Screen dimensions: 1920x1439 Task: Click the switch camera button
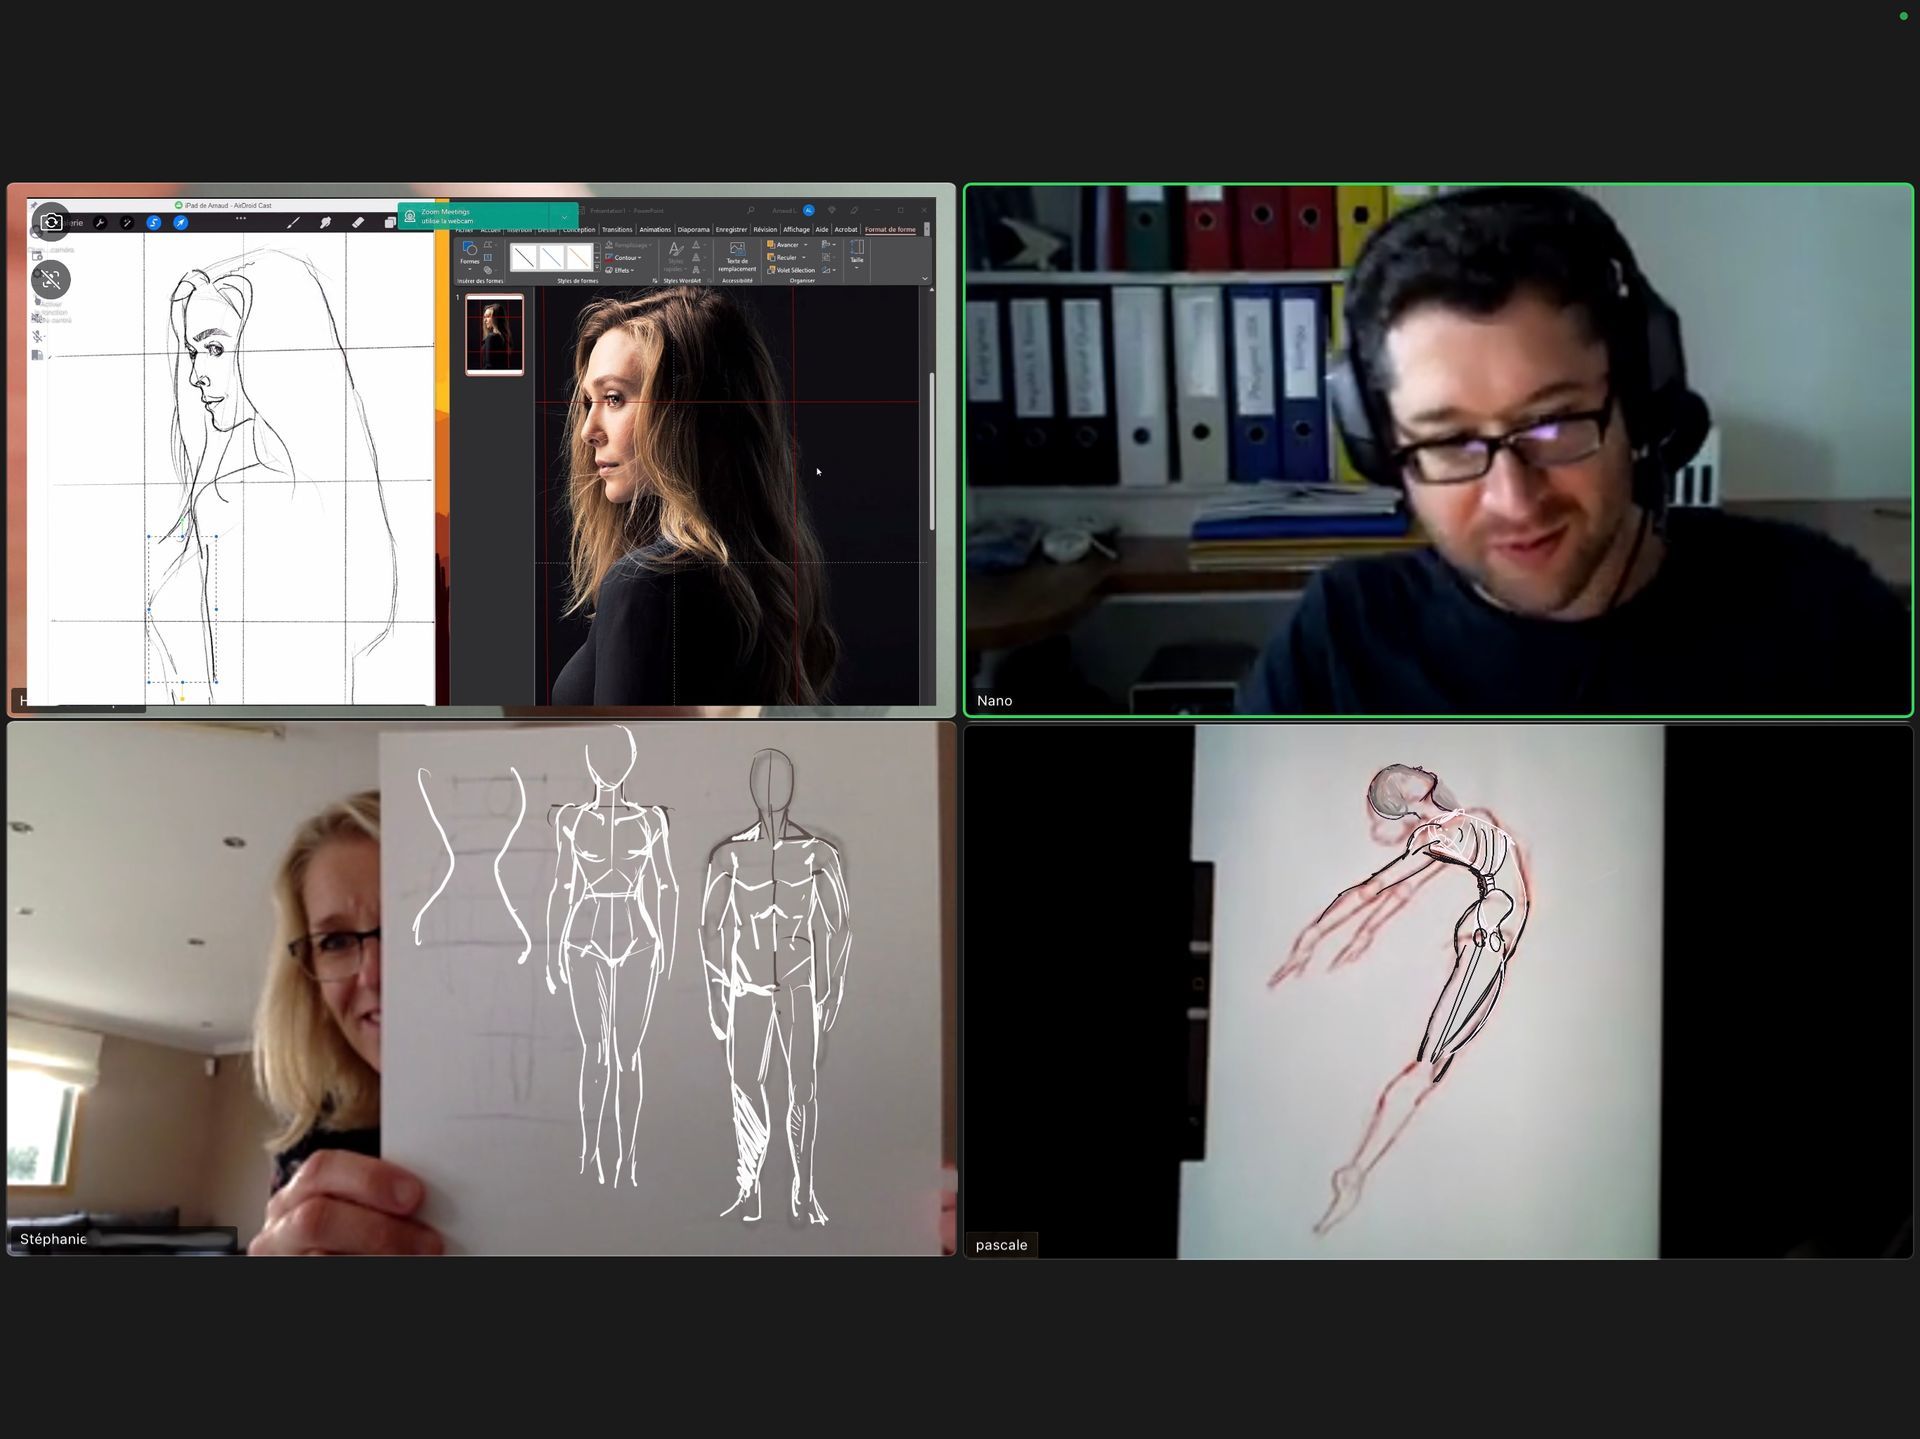coord(52,222)
